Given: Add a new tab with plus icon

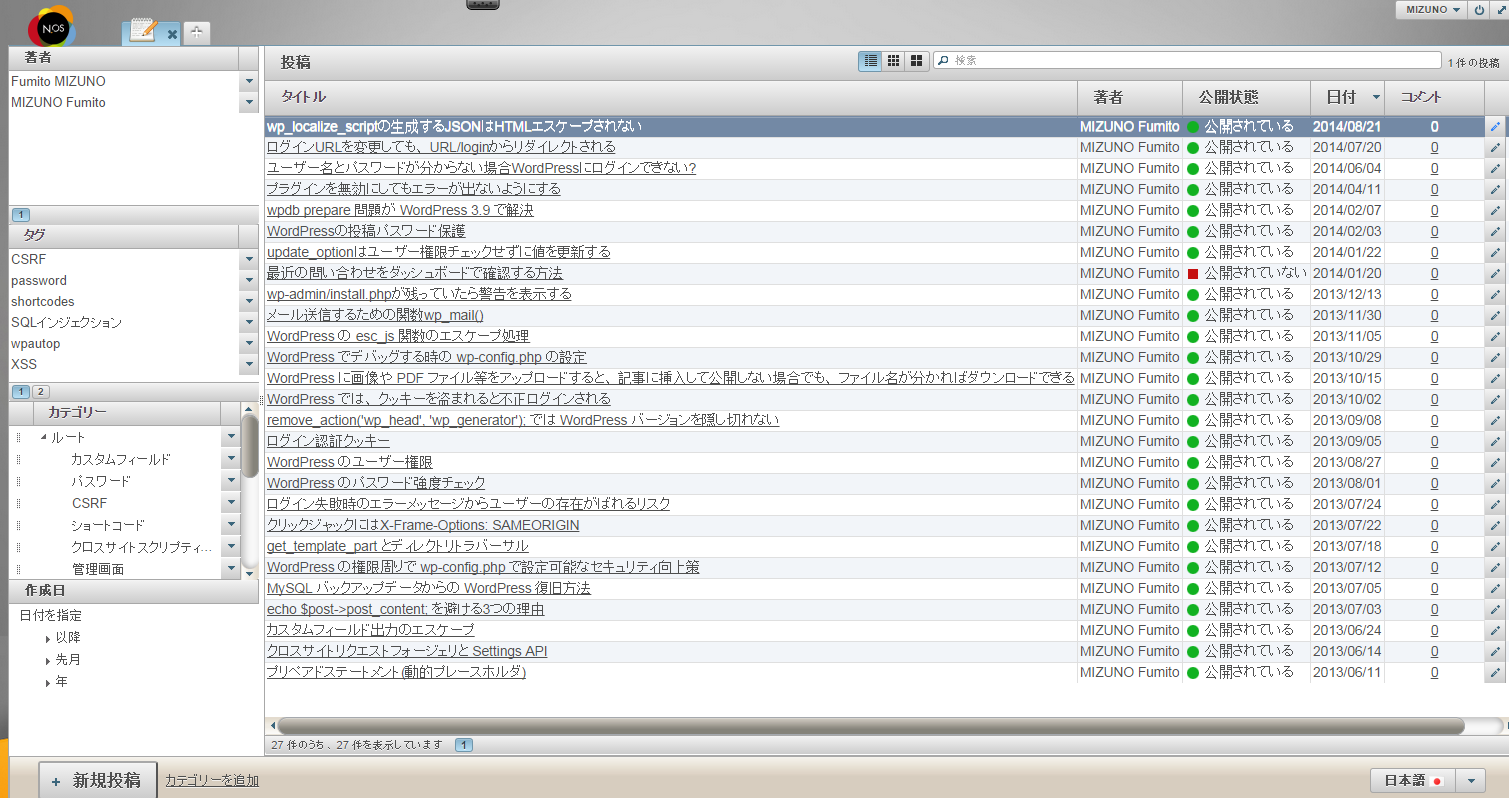Looking at the screenshot, I should coord(197,33).
